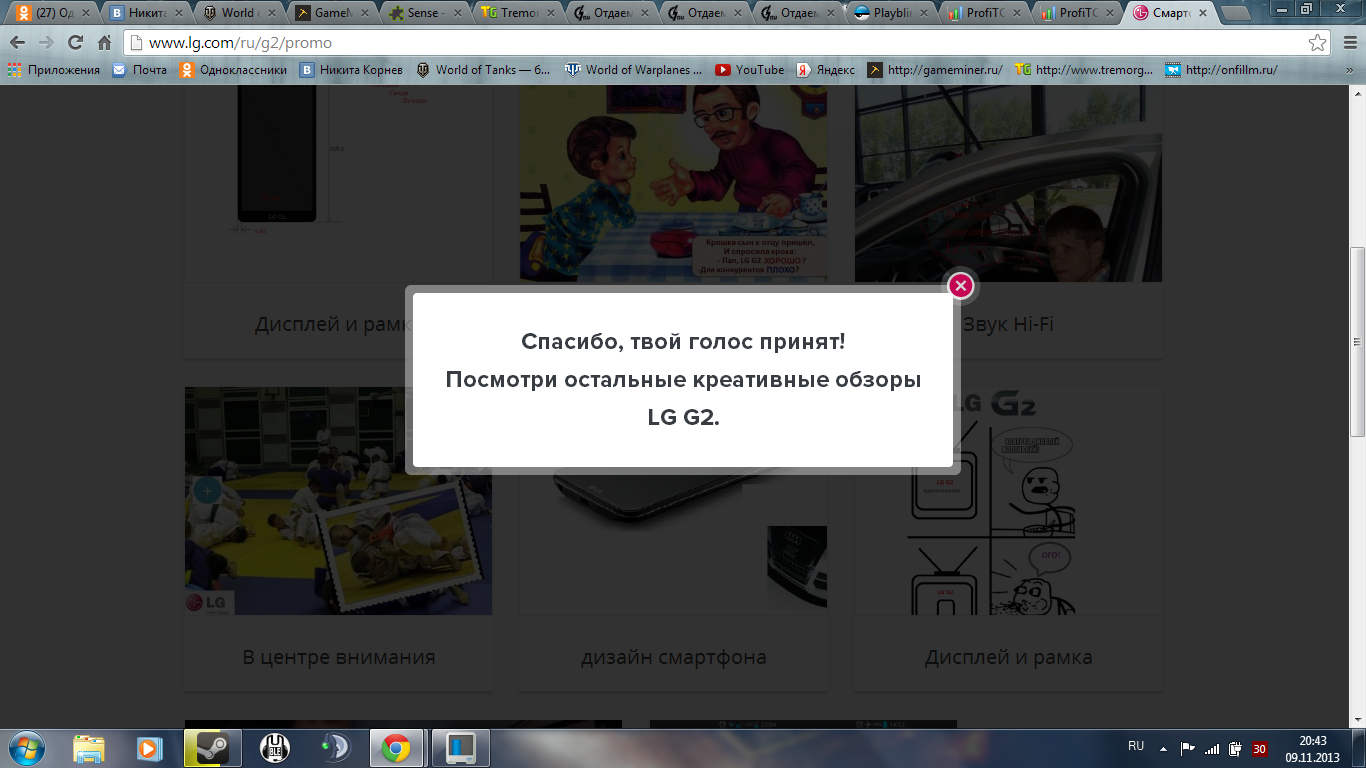1366x768 pixels.
Task: Open the Никита Корнев VK bookmark
Action: tap(351, 70)
